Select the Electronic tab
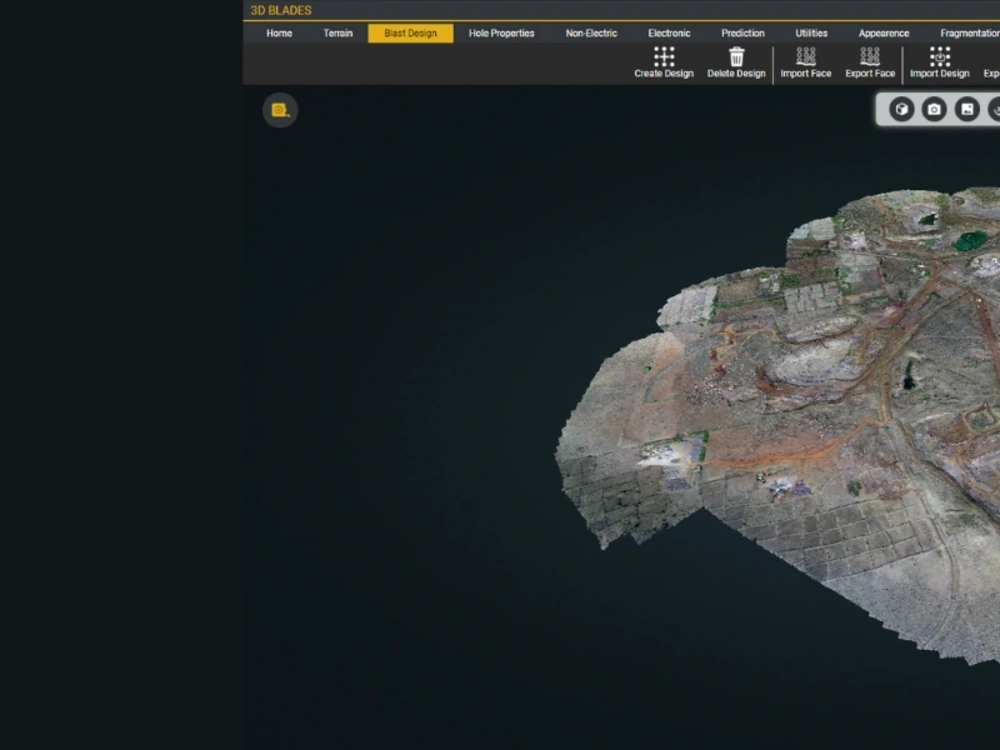The height and width of the screenshot is (750, 1000). pyautogui.click(x=668, y=33)
